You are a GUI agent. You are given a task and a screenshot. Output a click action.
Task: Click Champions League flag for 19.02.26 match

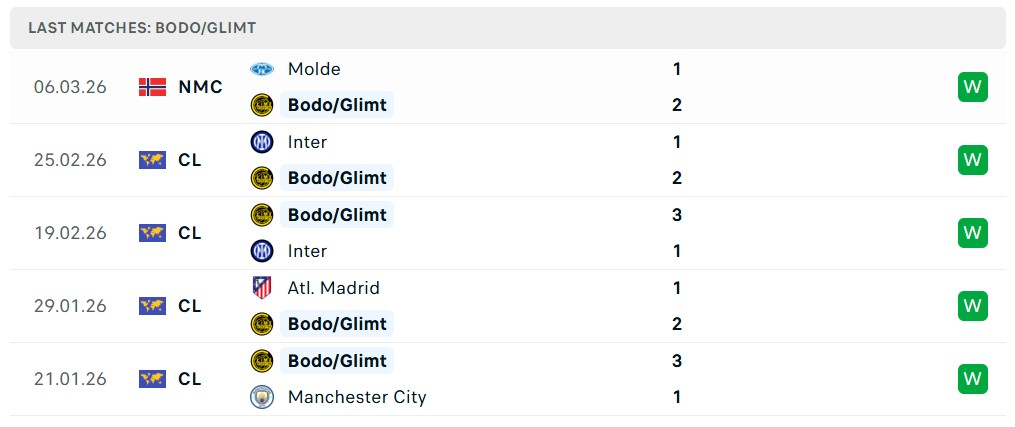pos(152,233)
